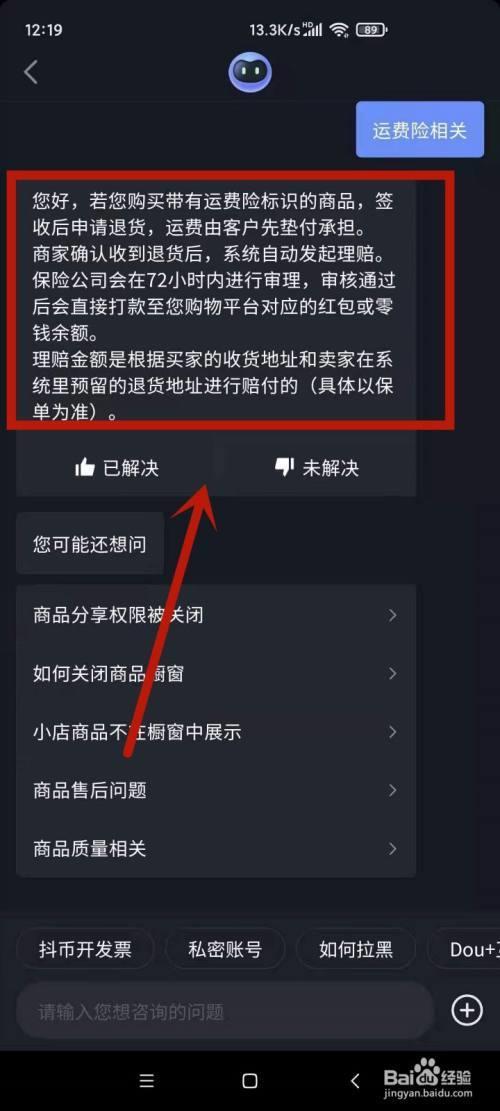
Task: Focus the 请输入您想咨询的问题 input field
Action: 225,1010
